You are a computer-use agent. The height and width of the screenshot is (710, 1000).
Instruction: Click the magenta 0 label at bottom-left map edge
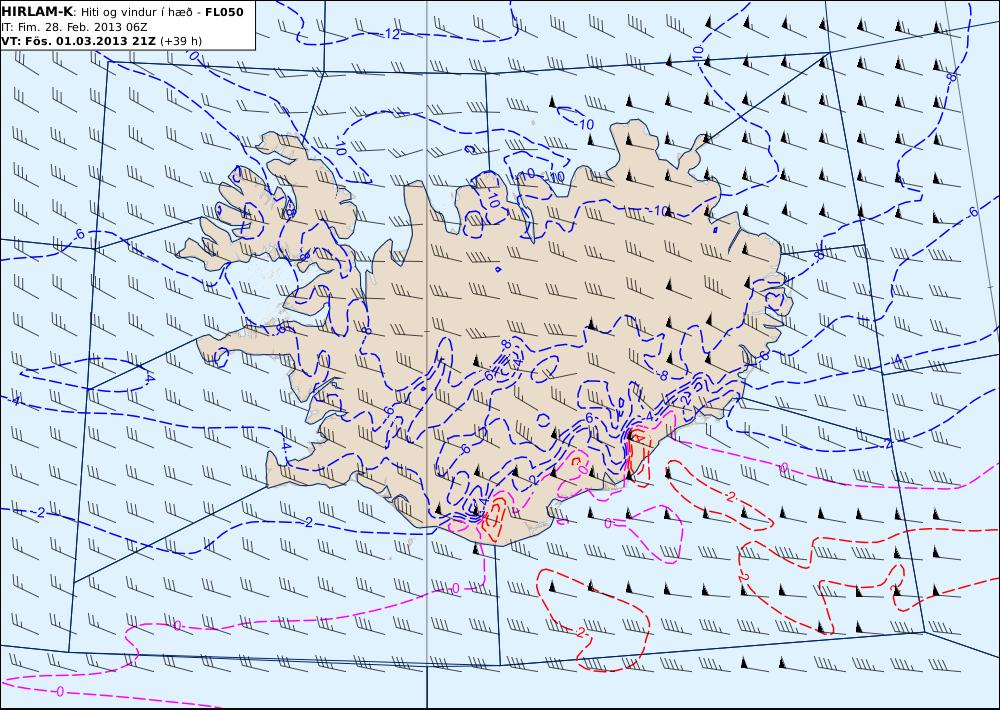[59, 692]
